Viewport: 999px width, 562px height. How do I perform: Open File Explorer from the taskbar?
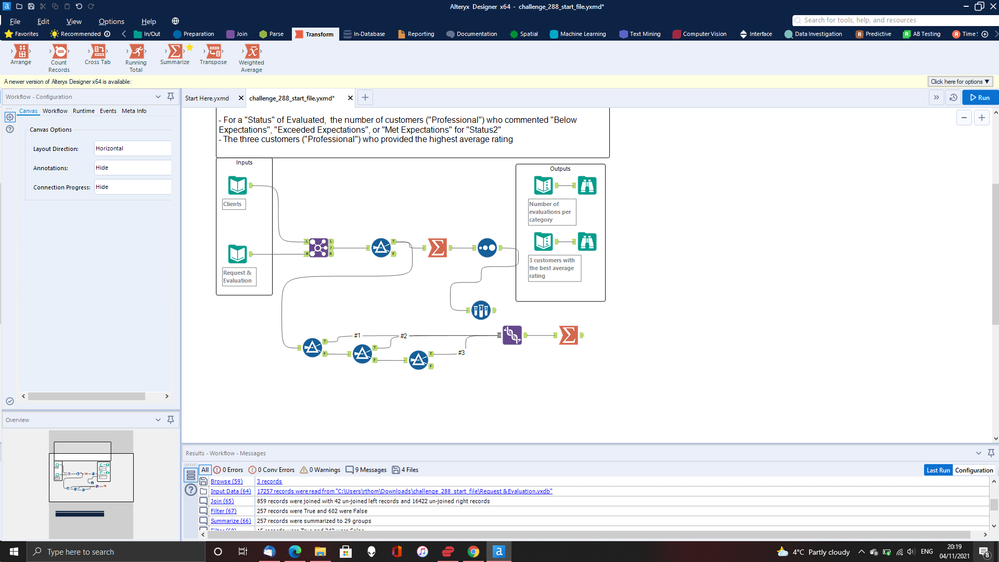click(320, 551)
